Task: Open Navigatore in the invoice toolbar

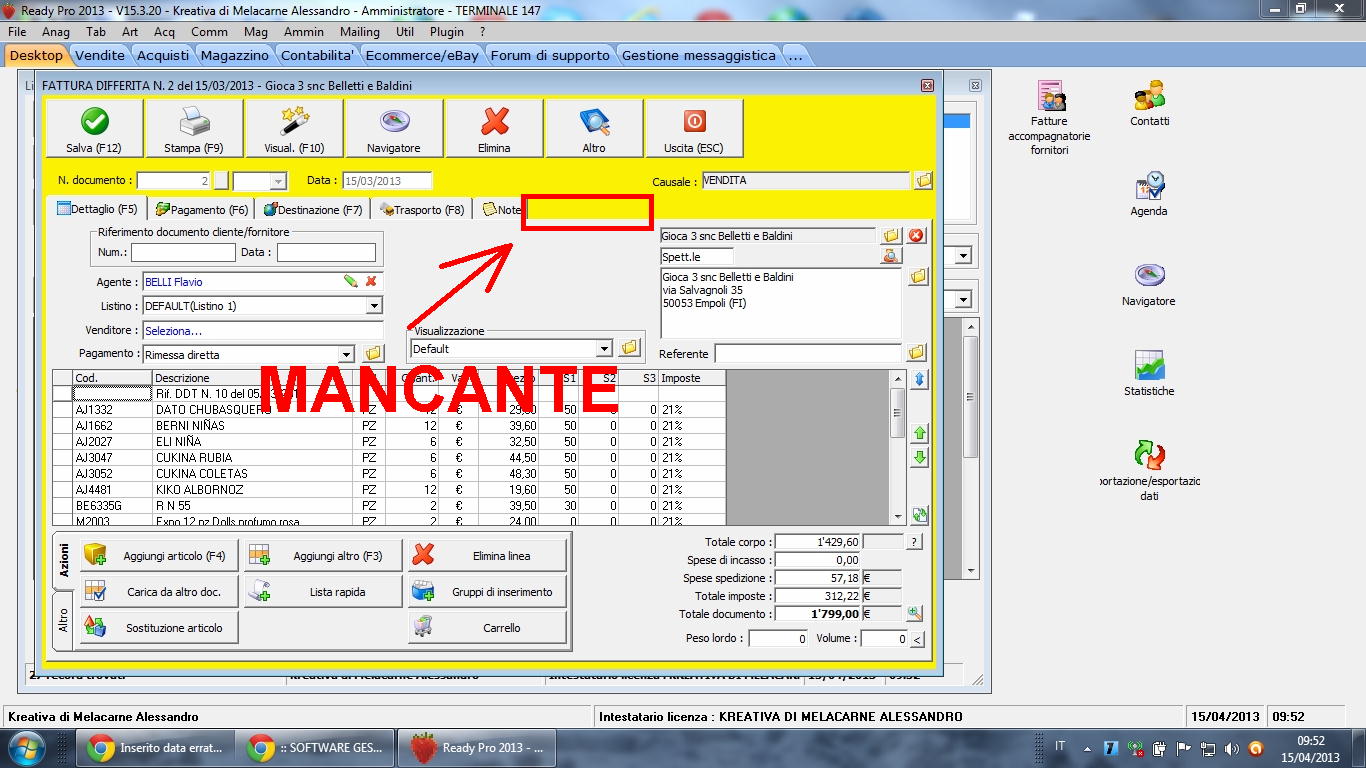Action: (394, 128)
